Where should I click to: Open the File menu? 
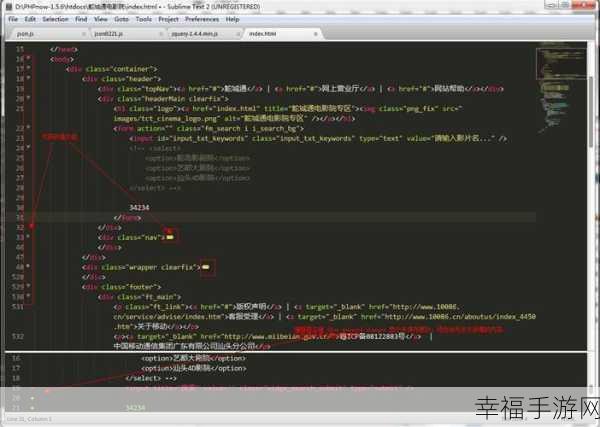click(x=13, y=19)
